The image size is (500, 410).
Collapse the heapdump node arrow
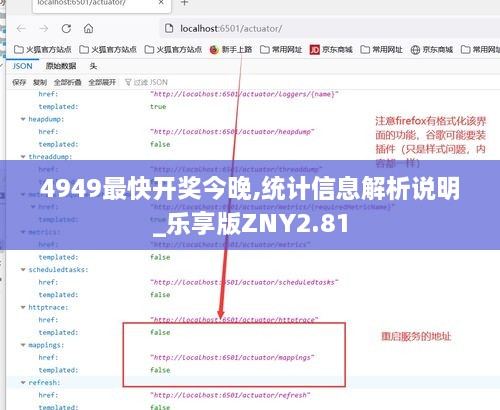[23, 119]
